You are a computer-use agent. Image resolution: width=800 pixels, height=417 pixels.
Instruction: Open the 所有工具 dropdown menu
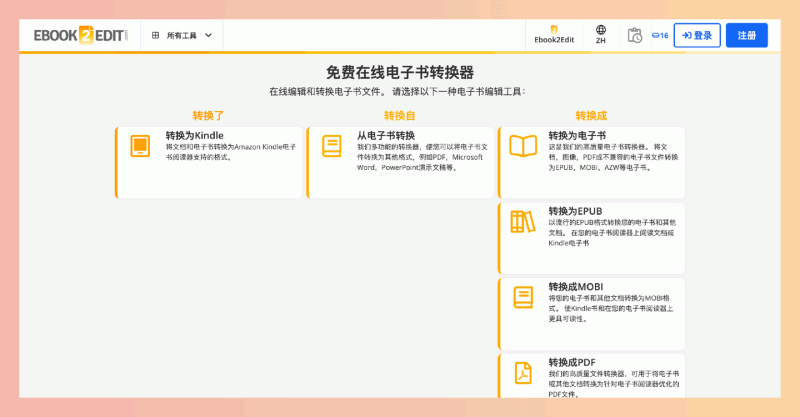pos(182,35)
